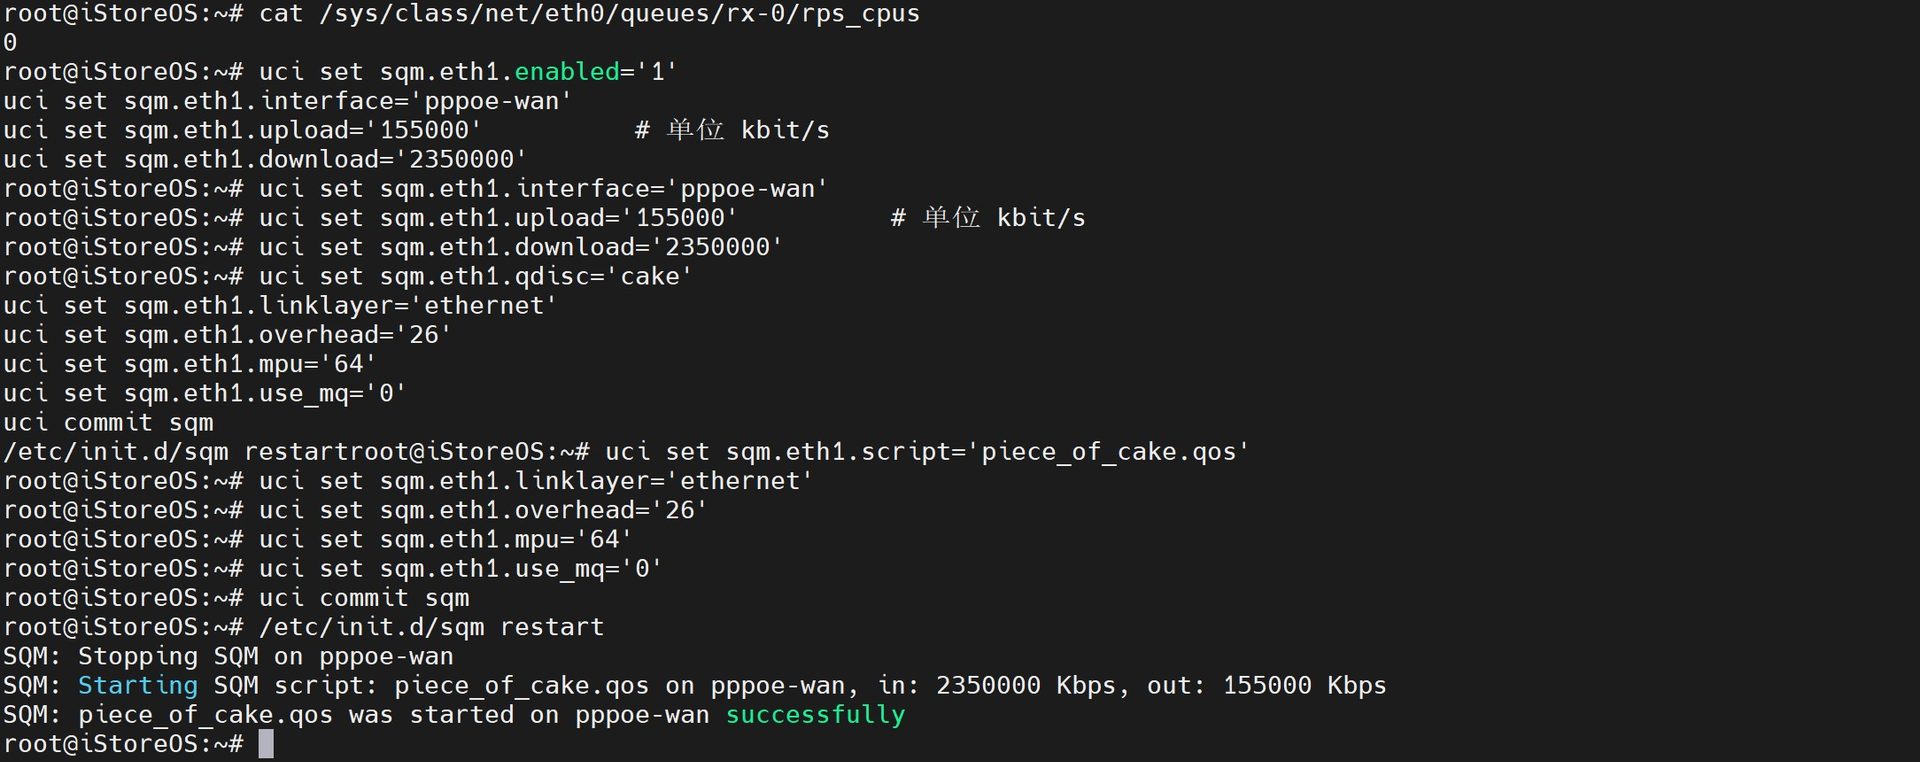
Task: Click the cat output '0' line
Action: 10,43
